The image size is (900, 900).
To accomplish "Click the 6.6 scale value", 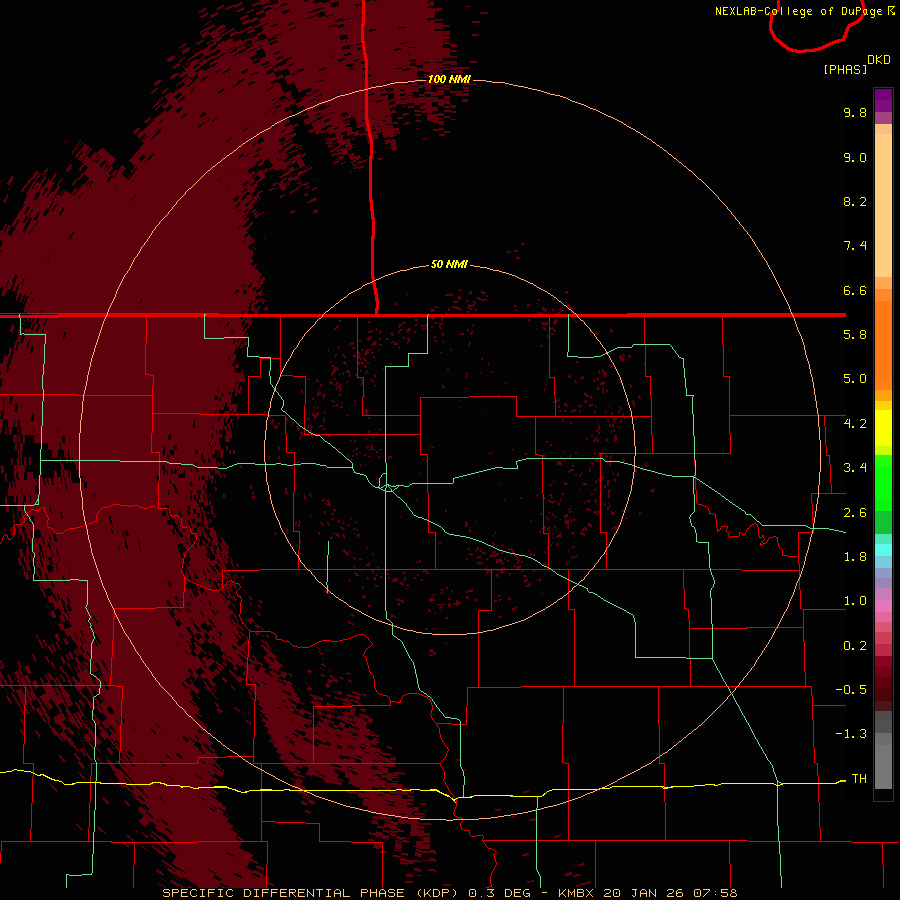I will 855,290.
